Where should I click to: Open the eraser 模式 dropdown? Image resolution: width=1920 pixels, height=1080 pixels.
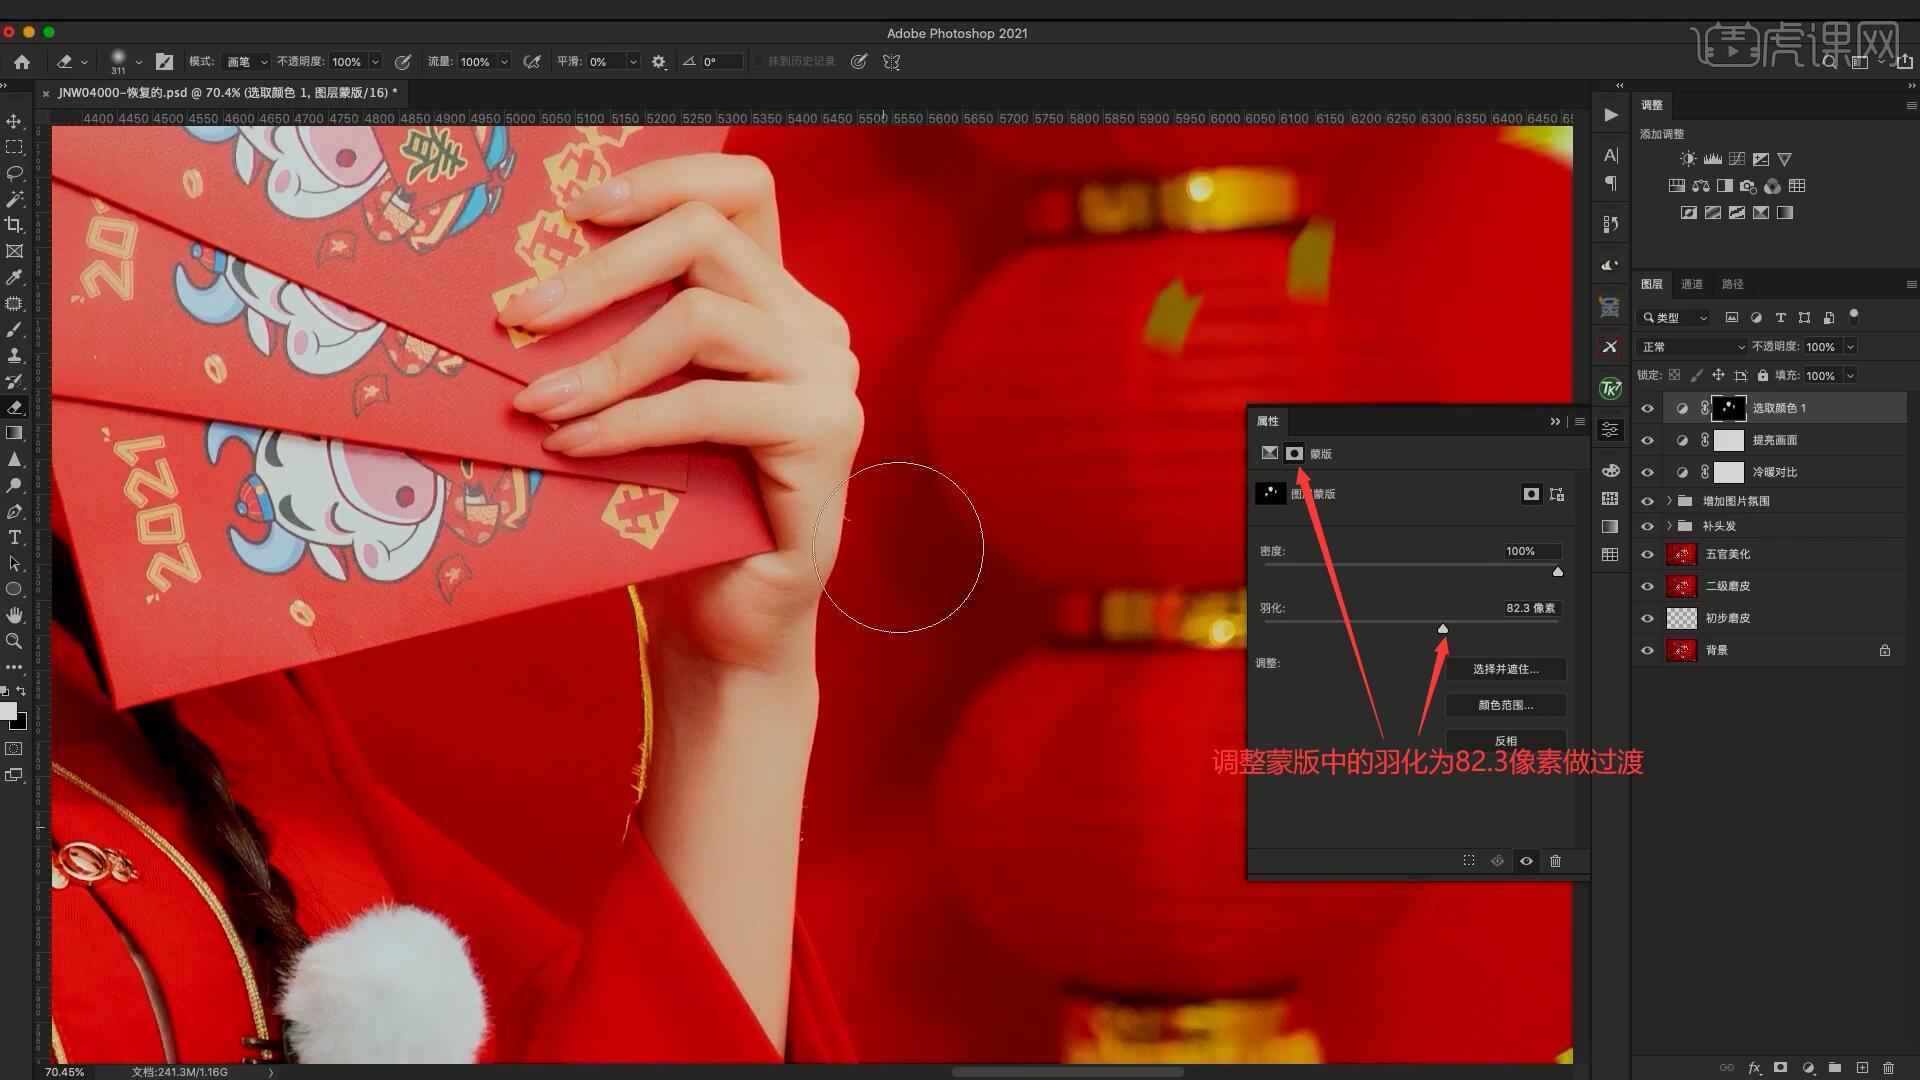click(x=246, y=62)
